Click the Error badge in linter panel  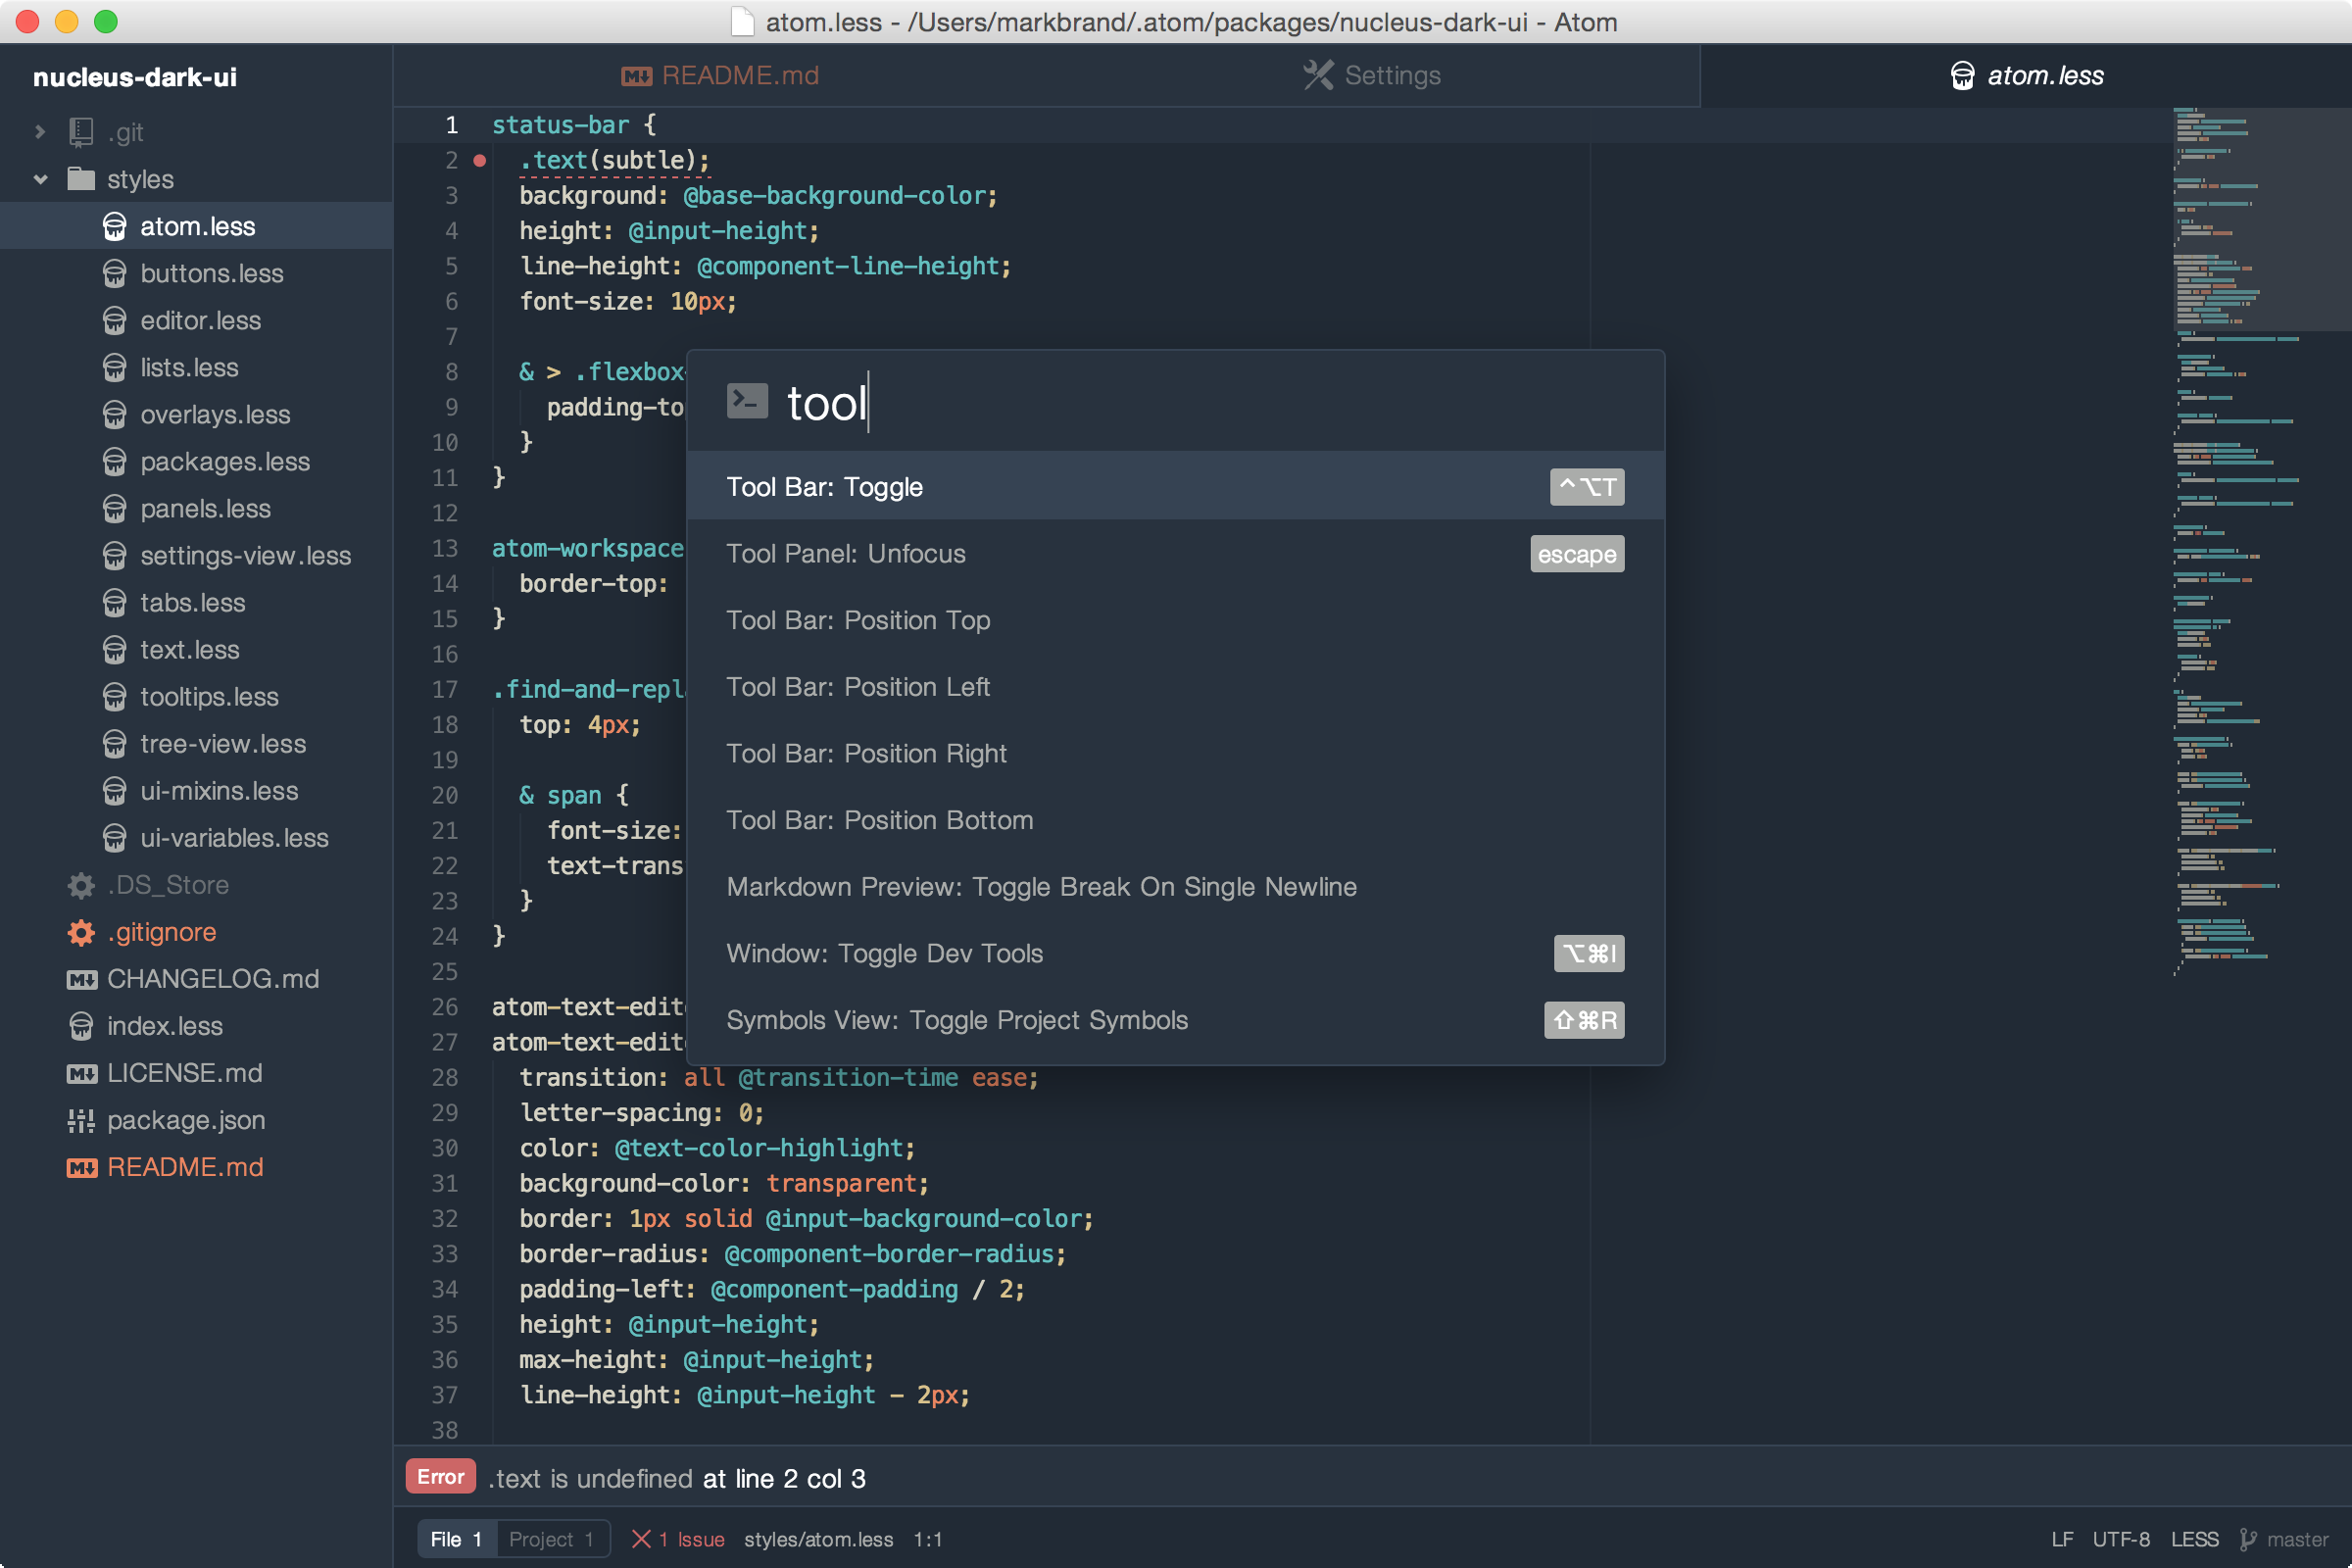pyautogui.click(x=441, y=1477)
